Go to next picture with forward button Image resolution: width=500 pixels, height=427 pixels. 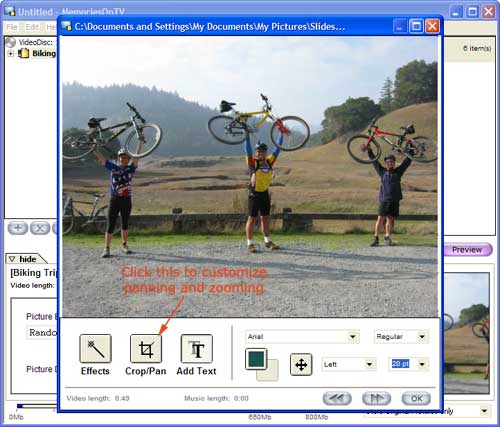tap(376, 398)
